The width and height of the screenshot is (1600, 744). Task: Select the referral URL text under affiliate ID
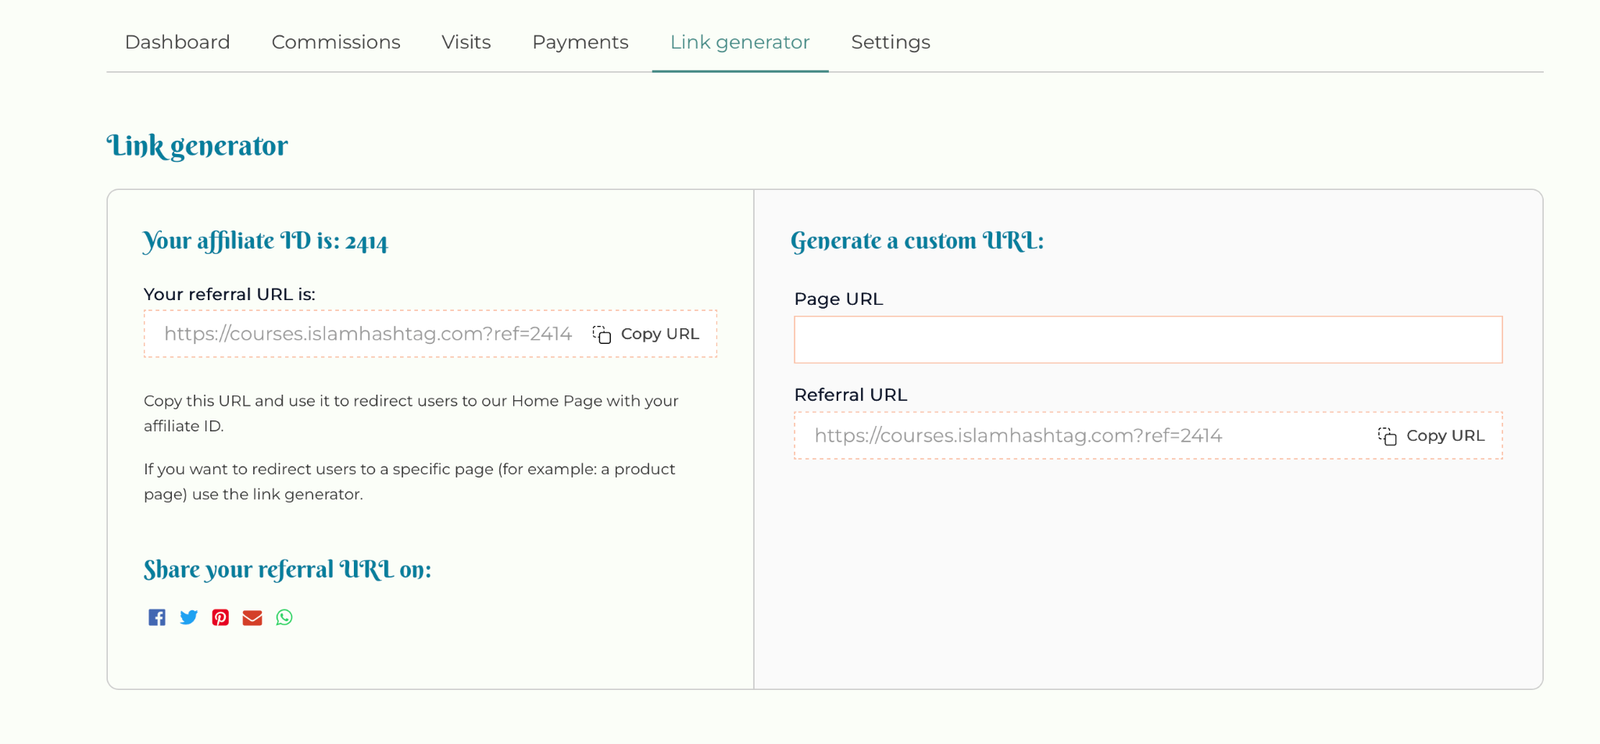(x=368, y=334)
